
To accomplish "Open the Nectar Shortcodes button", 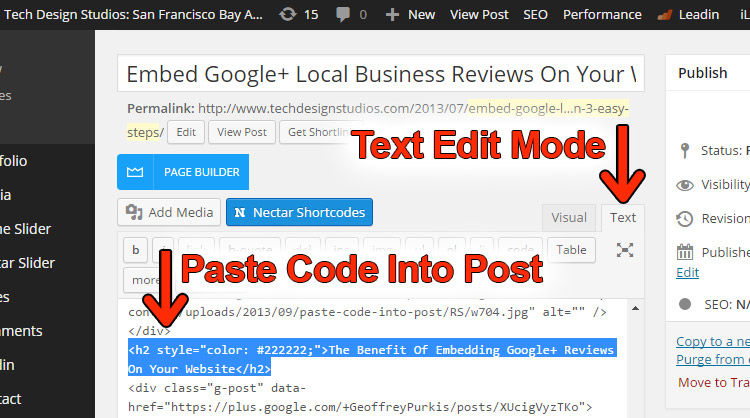I will 299,212.
